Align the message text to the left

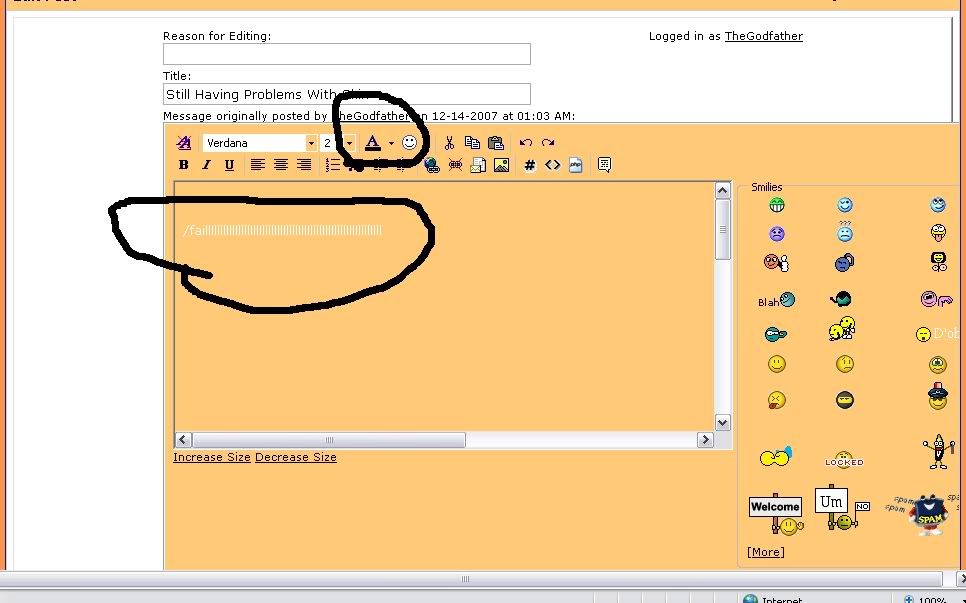(x=258, y=165)
